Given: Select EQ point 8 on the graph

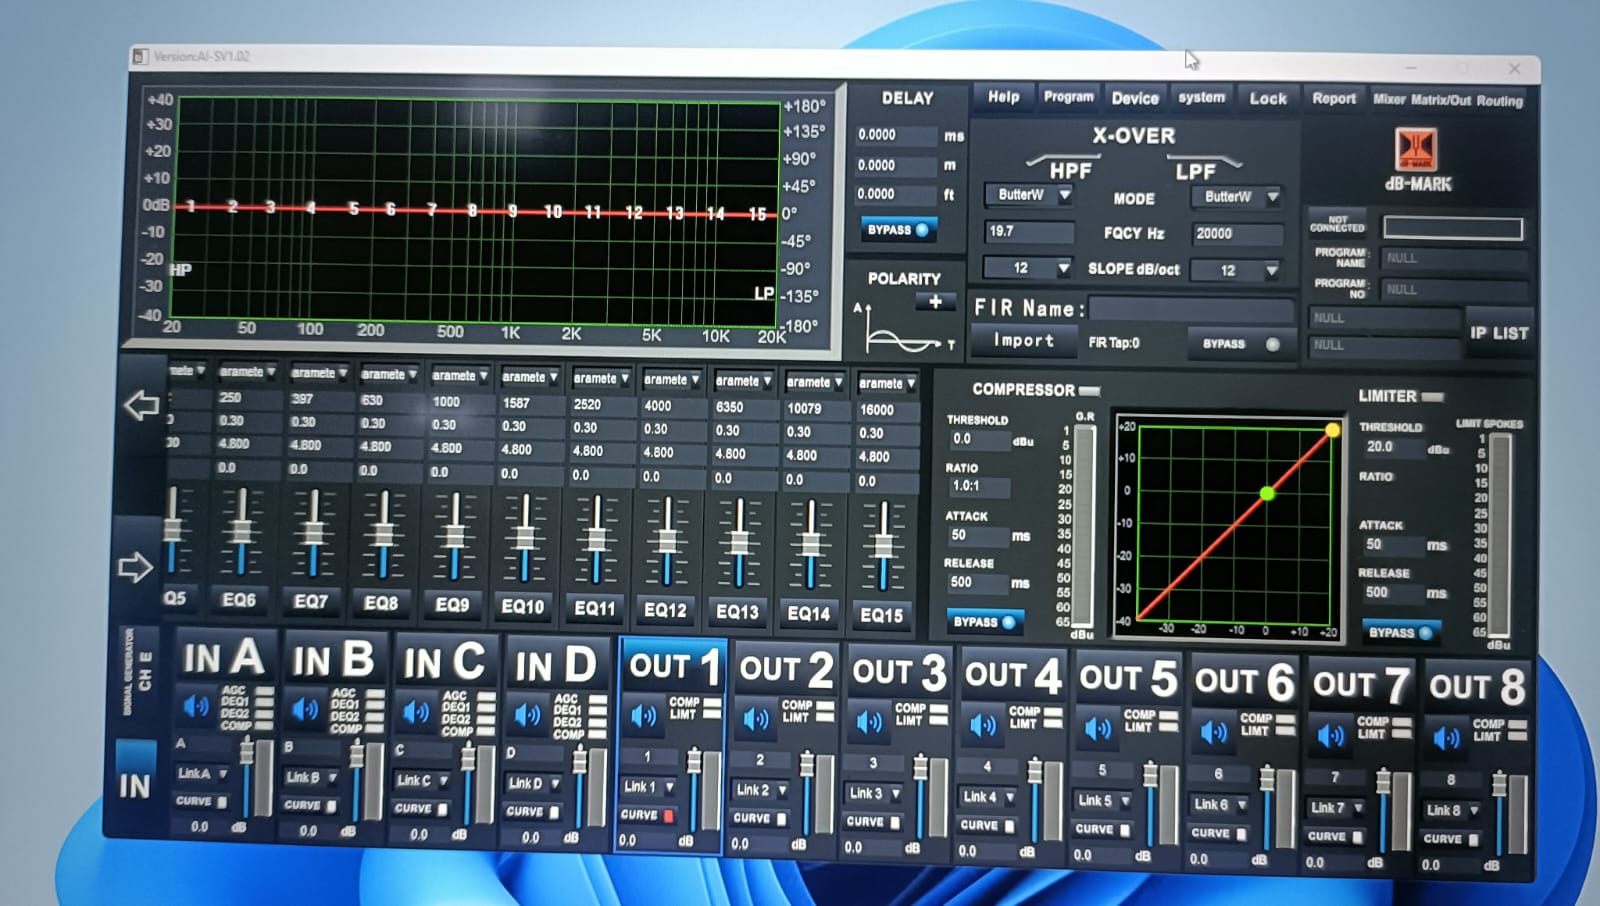Looking at the screenshot, I should 472,210.
